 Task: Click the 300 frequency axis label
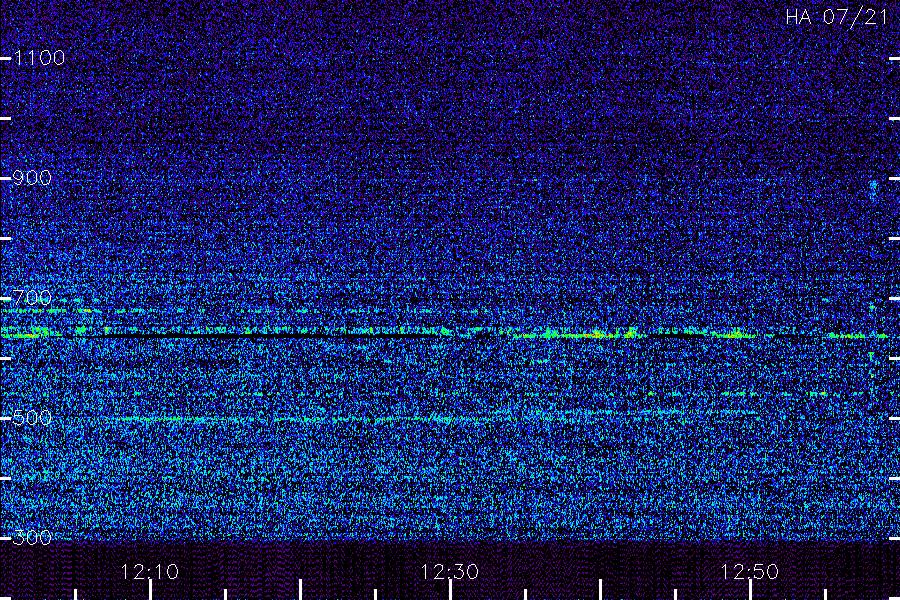click(x=32, y=538)
